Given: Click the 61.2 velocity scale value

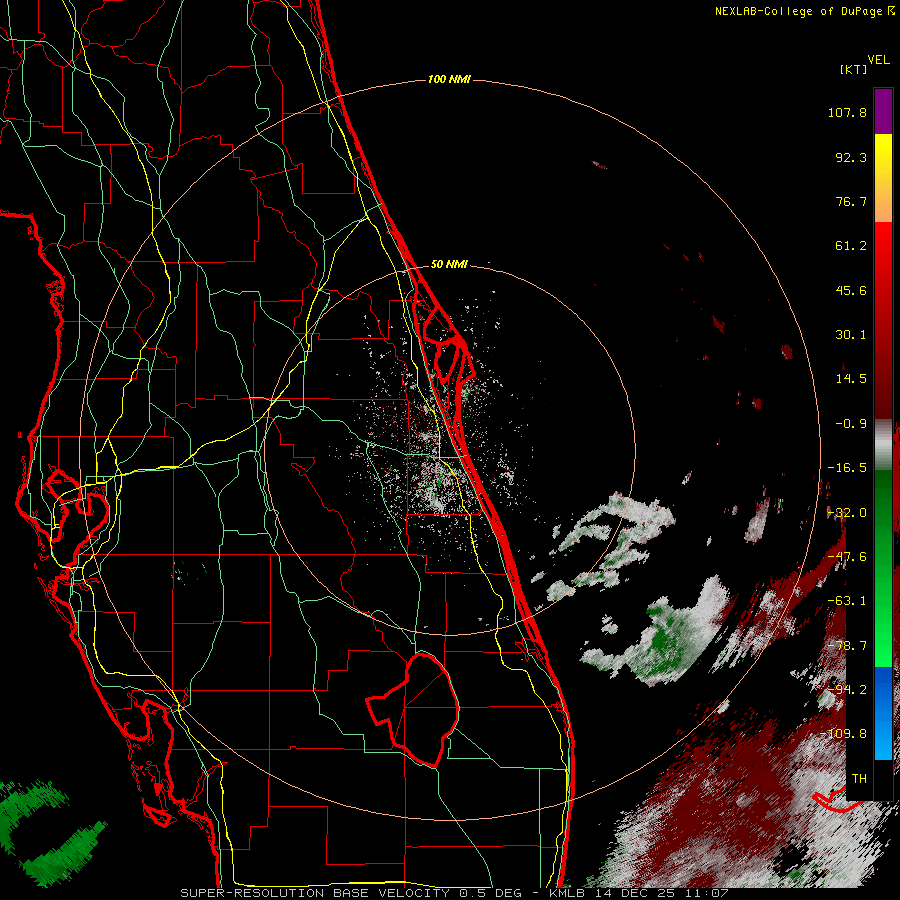Looking at the screenshot, I should coord(851,246).
